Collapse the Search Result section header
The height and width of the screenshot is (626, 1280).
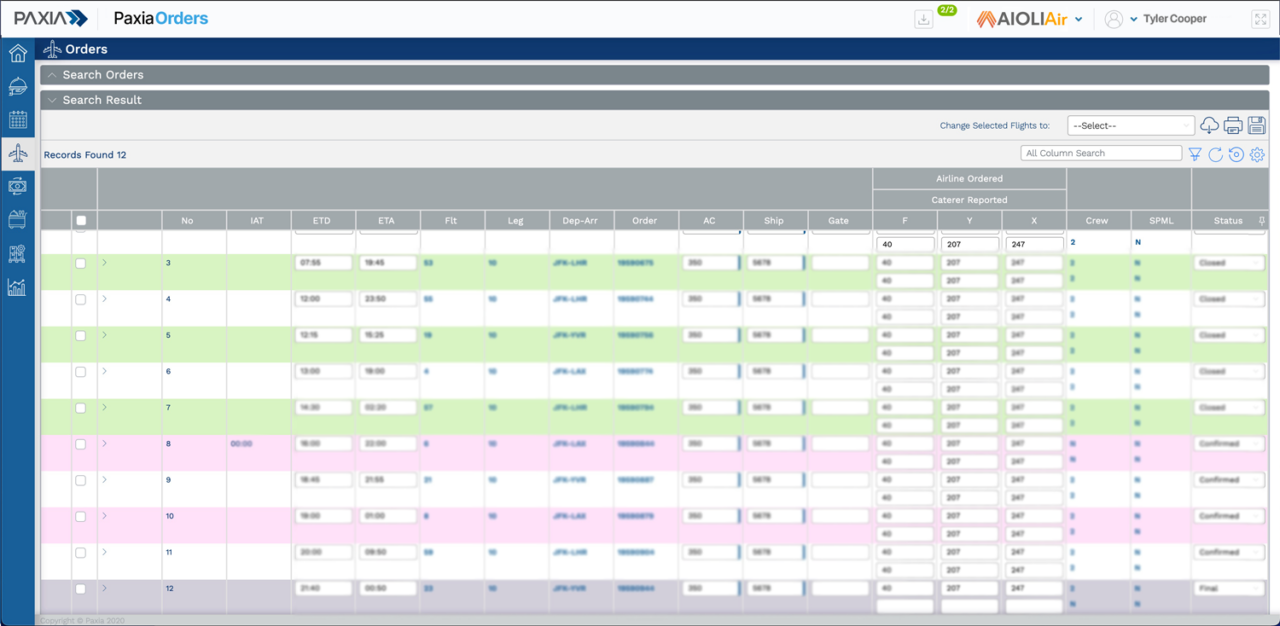52,100
